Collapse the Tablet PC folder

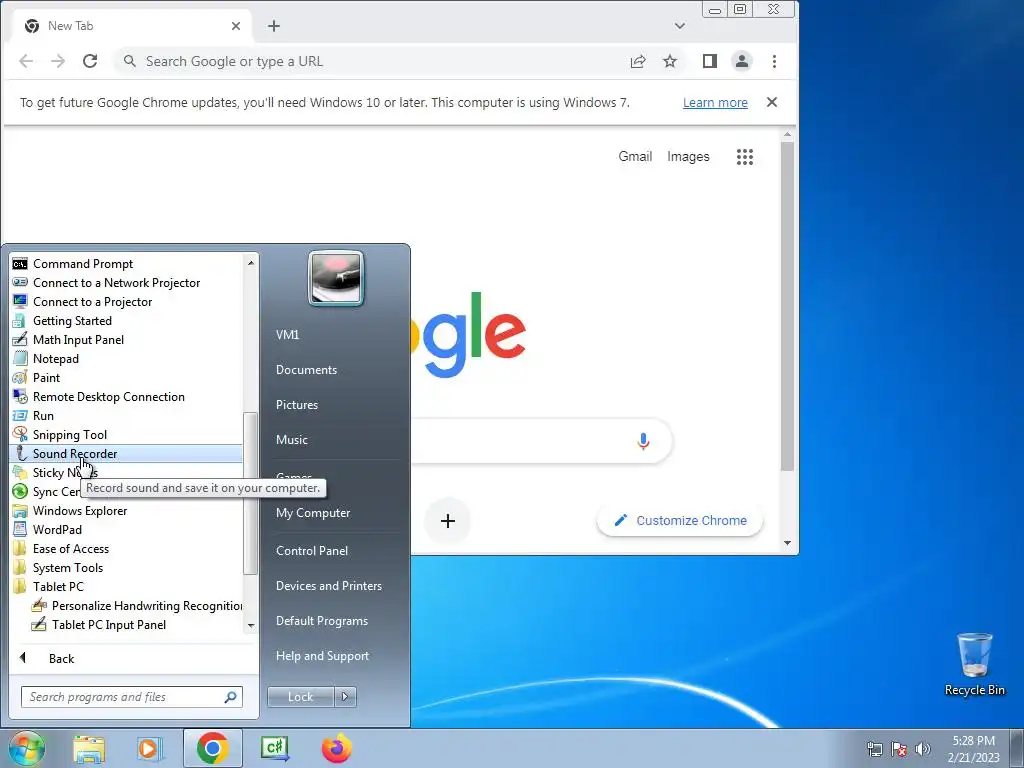click(58, 586)
